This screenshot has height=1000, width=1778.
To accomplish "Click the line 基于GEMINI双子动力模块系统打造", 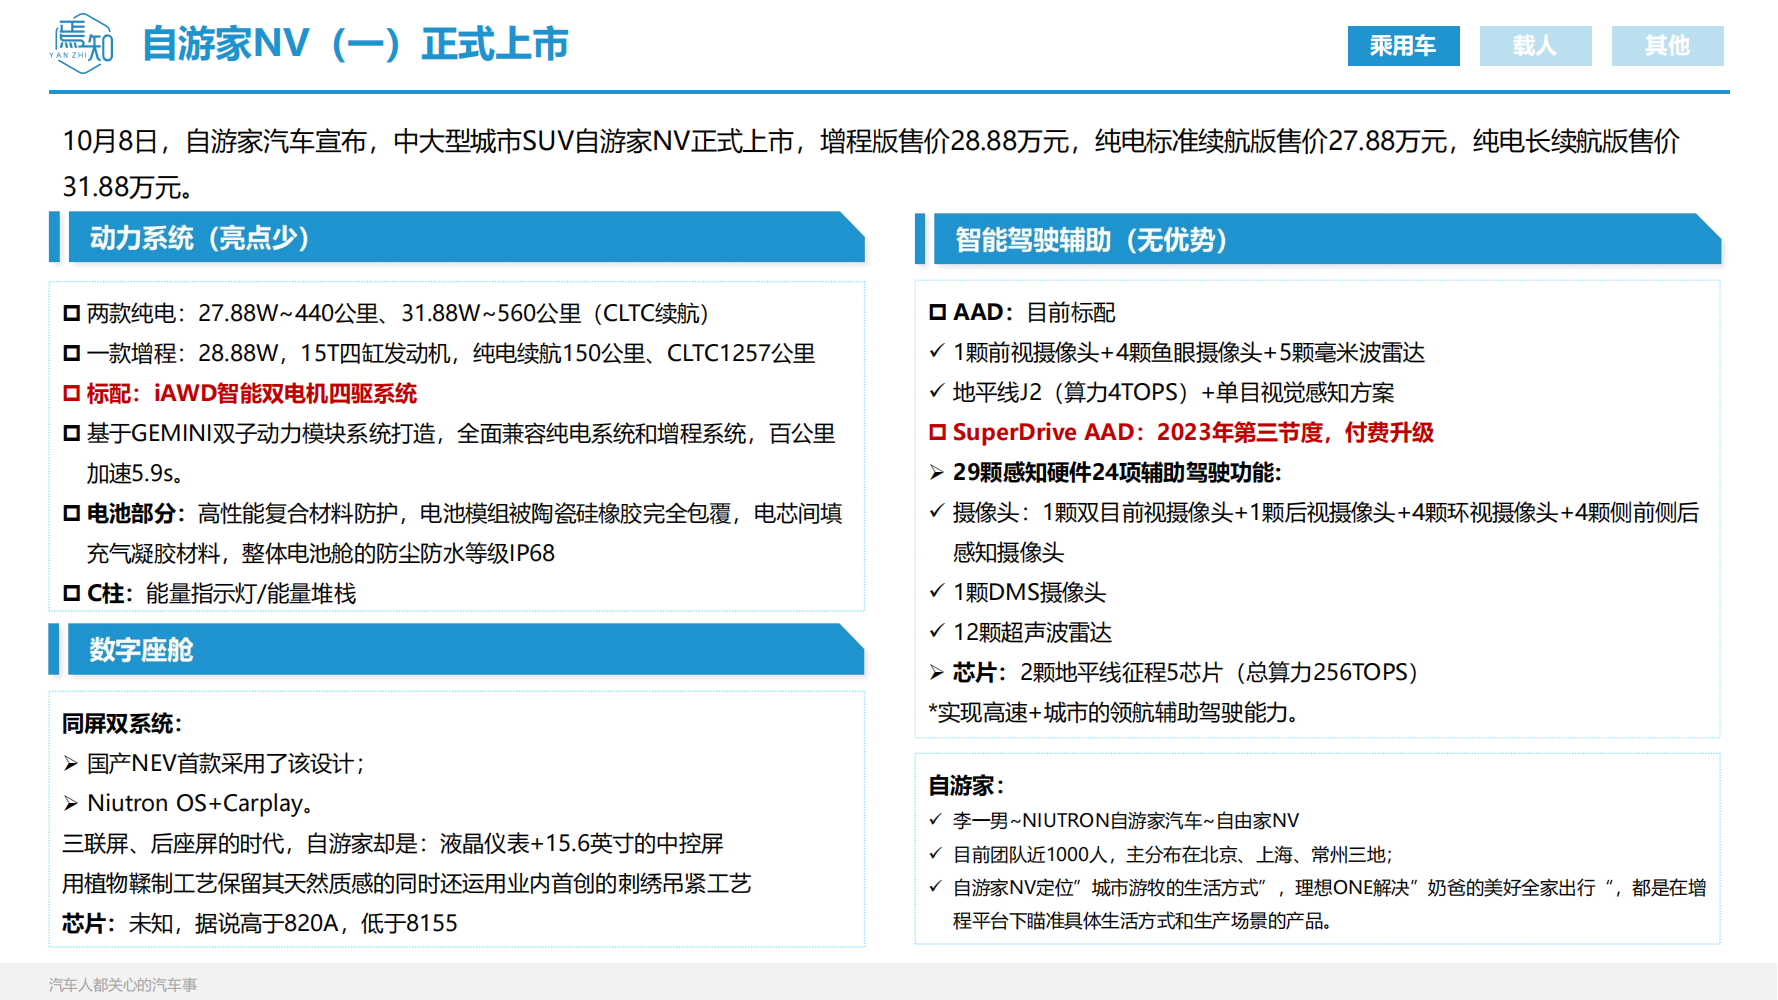I will click(x=450, y=453).
